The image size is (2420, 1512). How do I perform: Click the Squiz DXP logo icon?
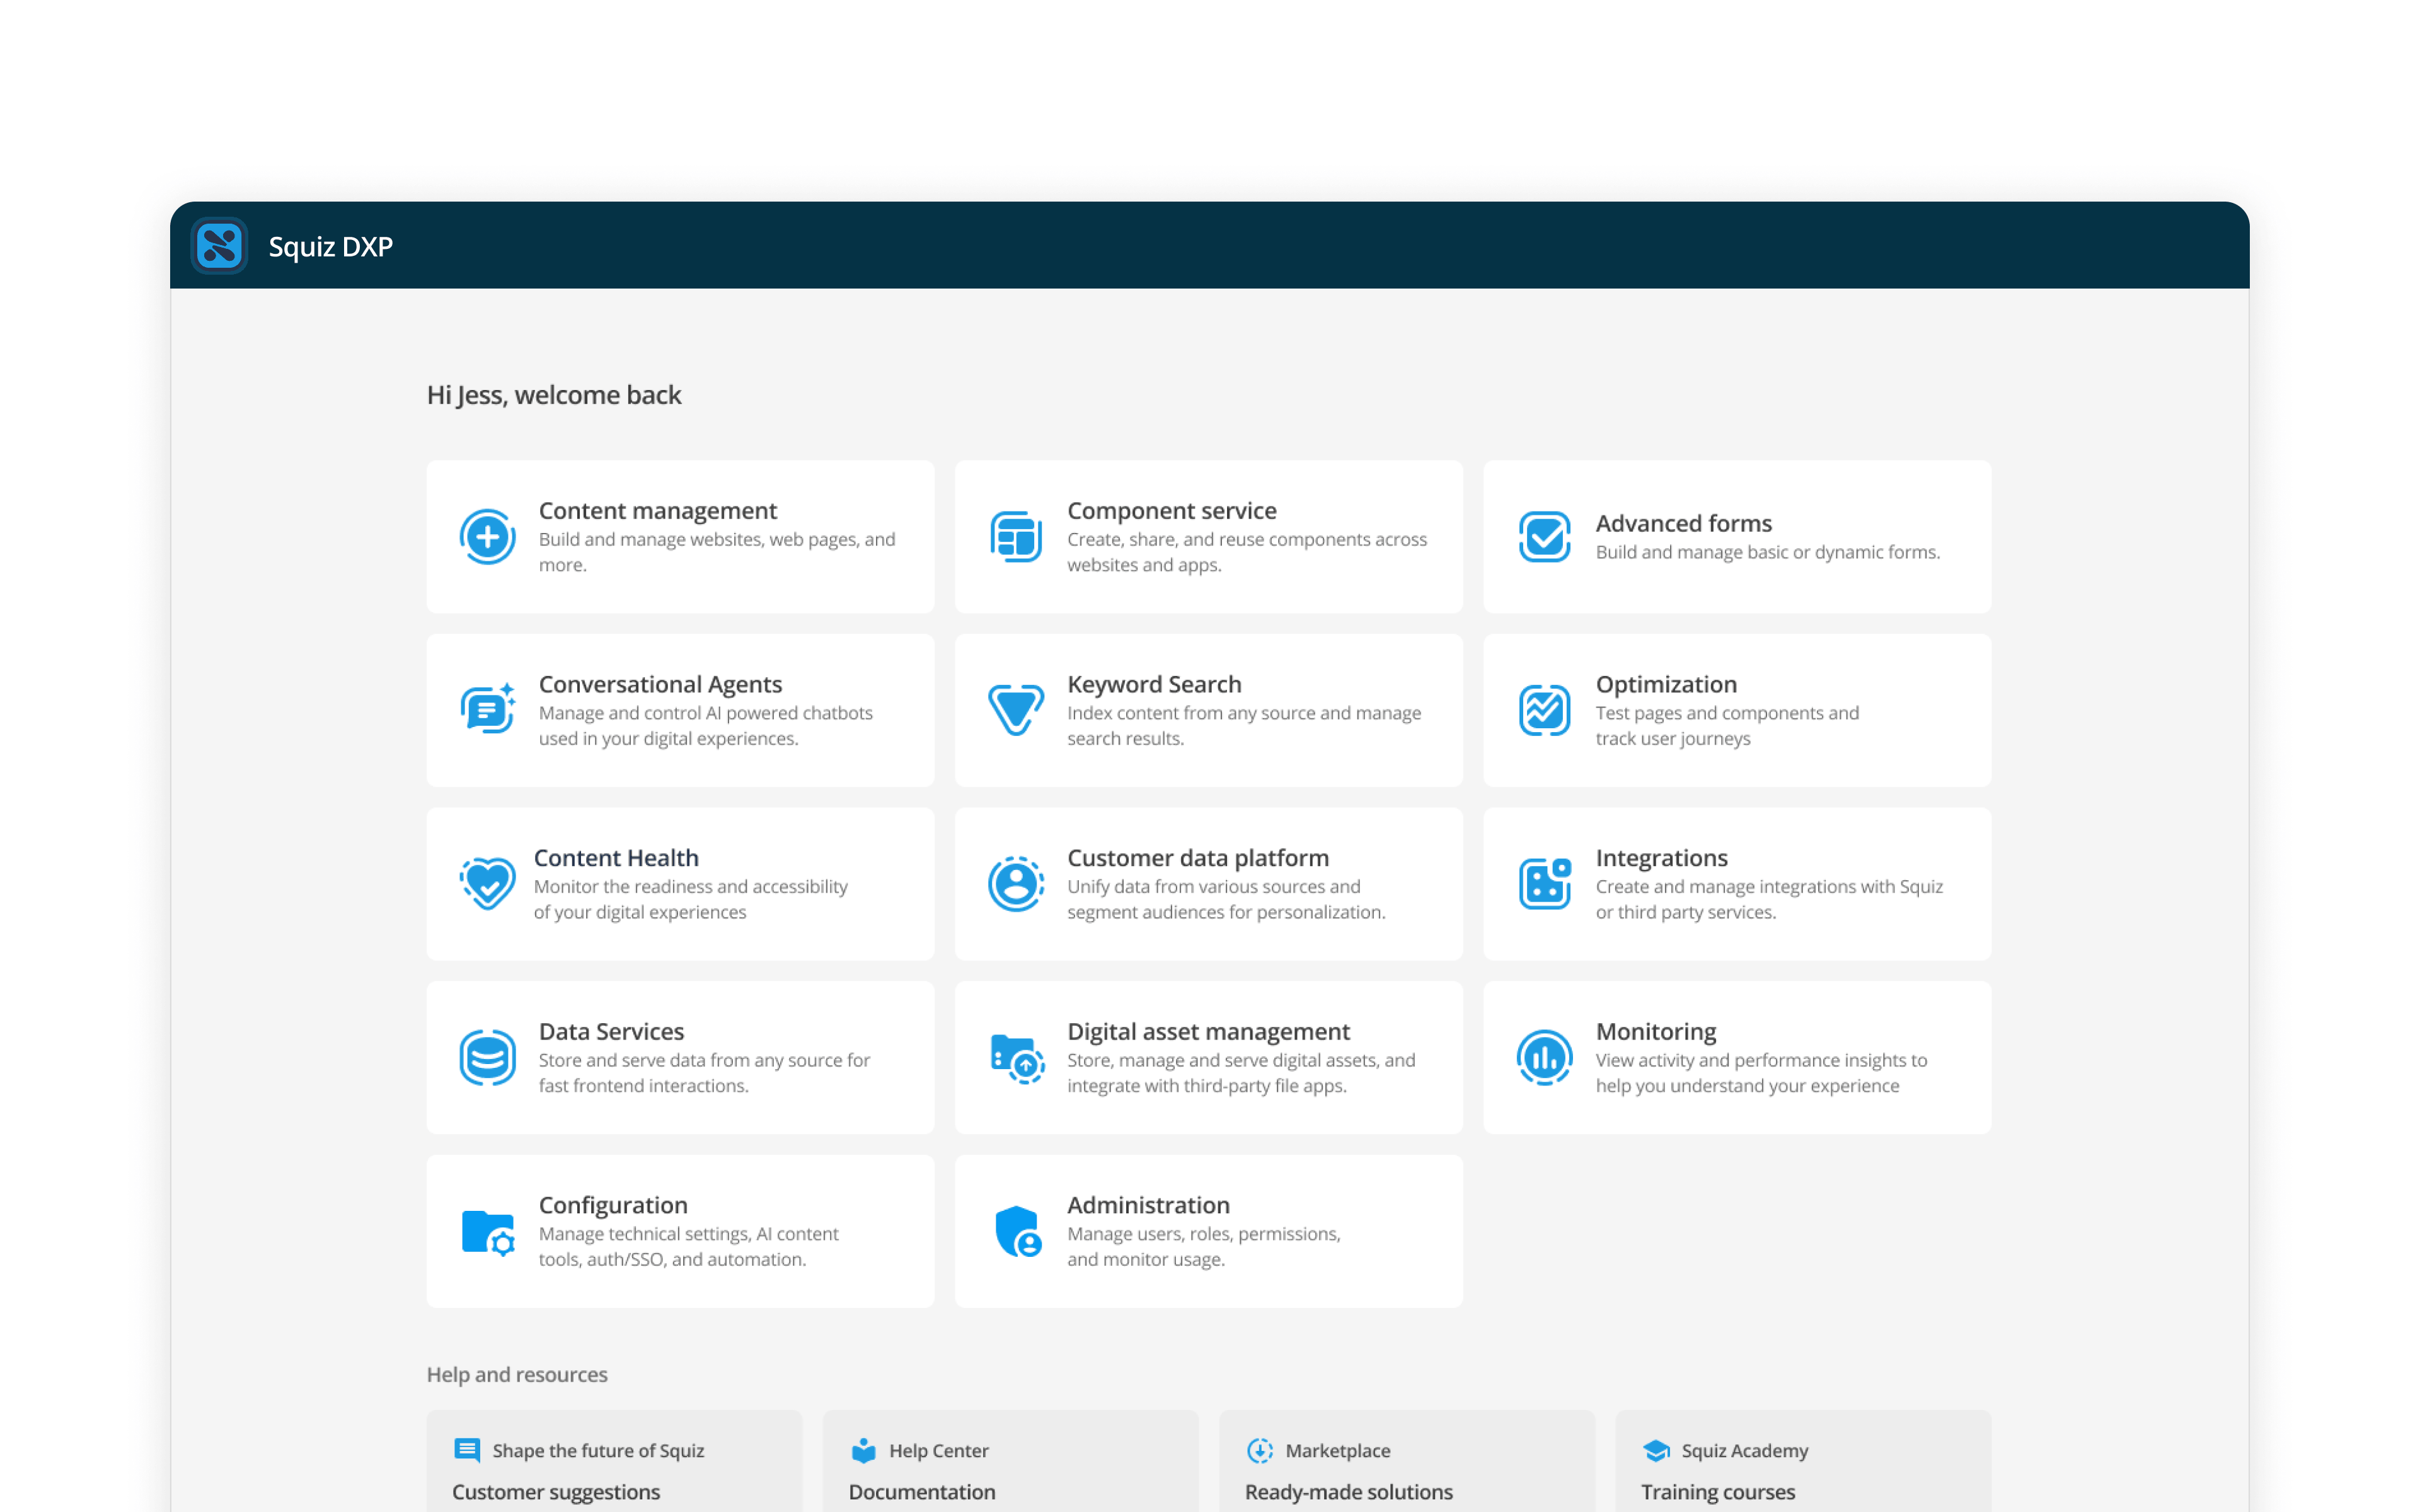[219, 246]
